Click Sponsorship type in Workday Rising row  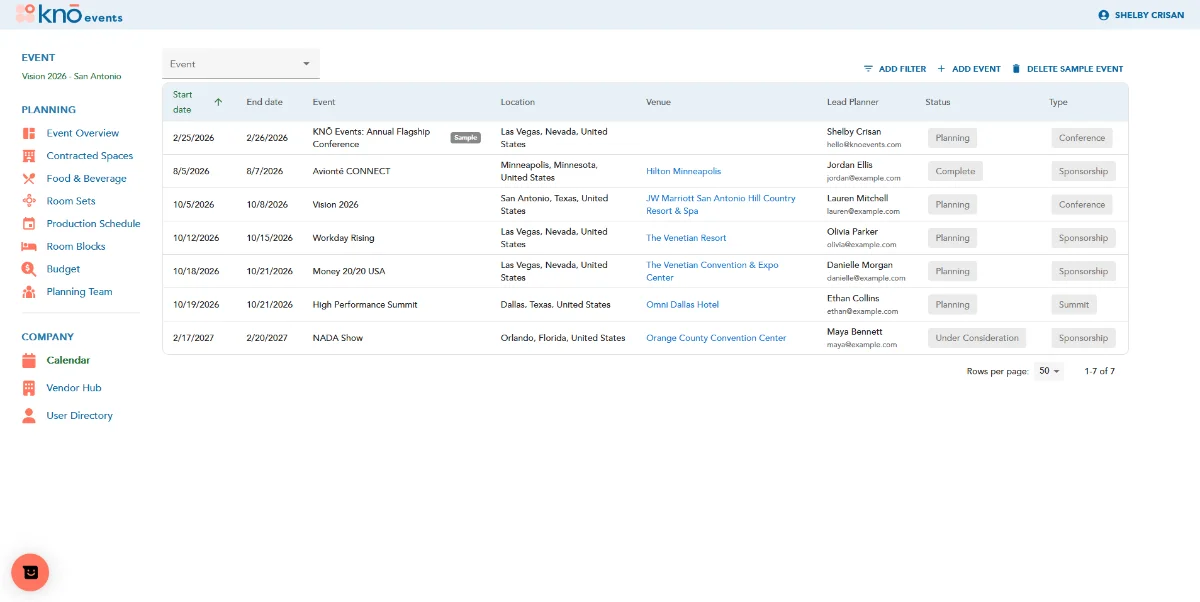[1083, 238]
